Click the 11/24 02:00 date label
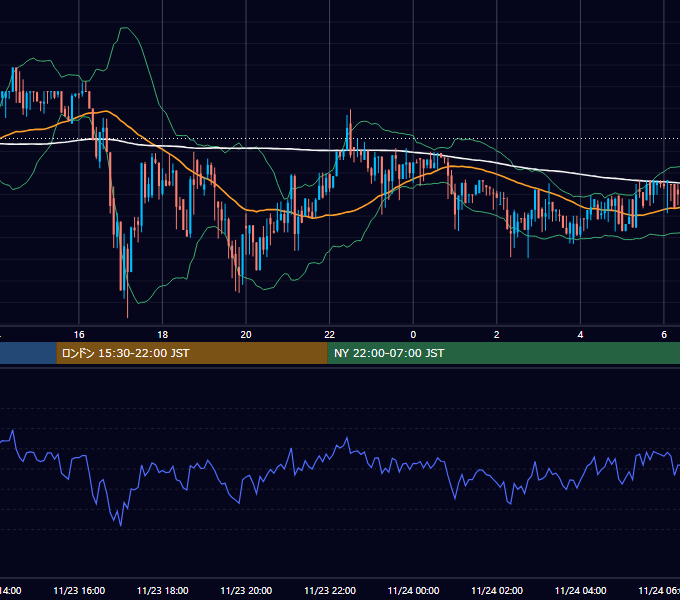 point(497,591)
